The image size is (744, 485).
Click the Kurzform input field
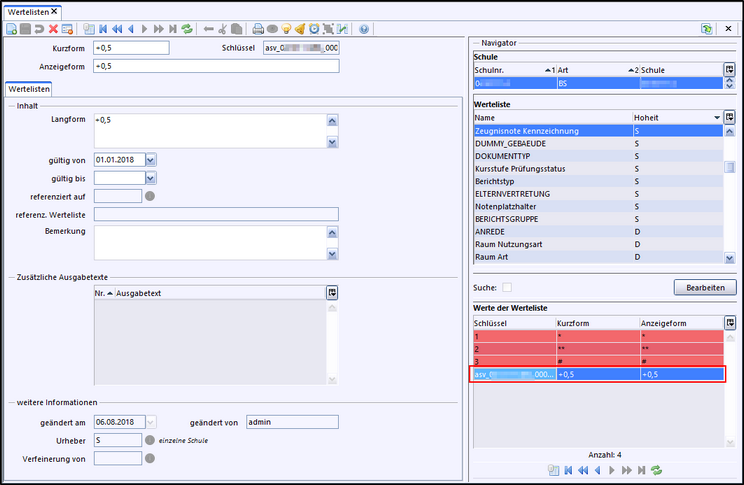point(130,48)
